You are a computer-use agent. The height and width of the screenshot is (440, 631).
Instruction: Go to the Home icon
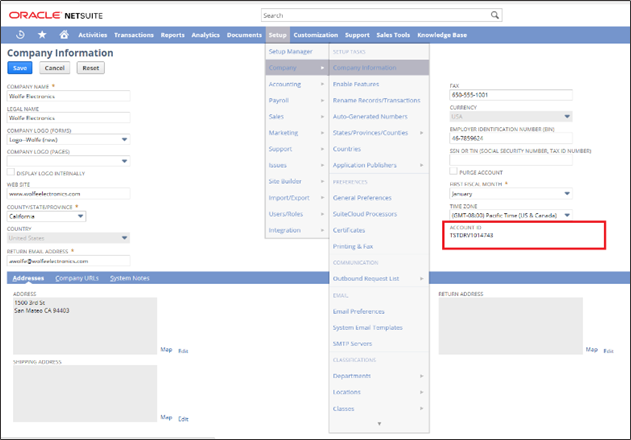64,35
